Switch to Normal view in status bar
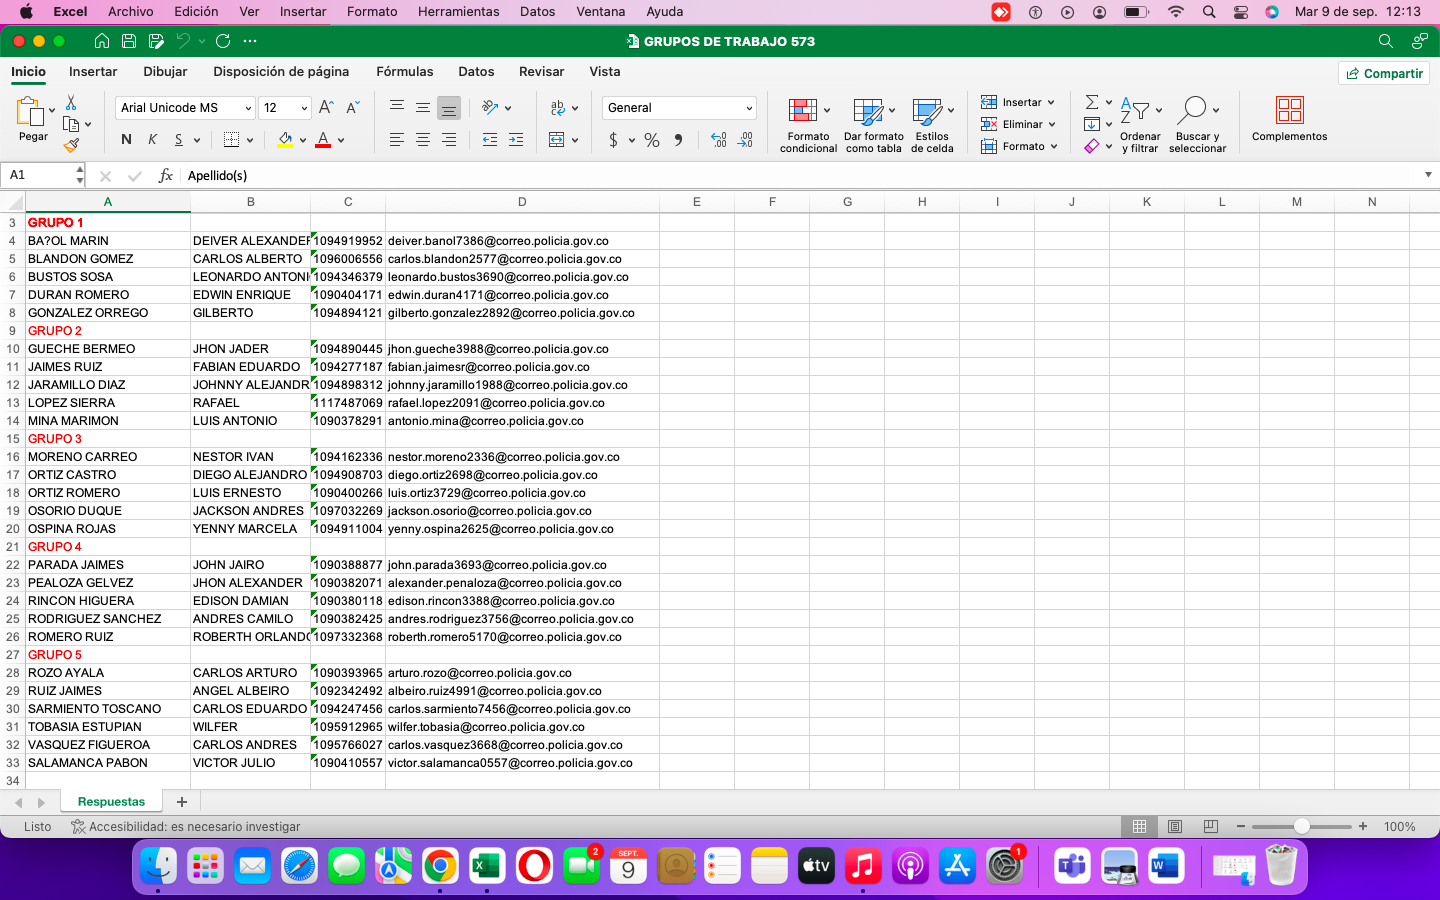This screenshot has height=900, width=1440. [x=1139, y=827]
